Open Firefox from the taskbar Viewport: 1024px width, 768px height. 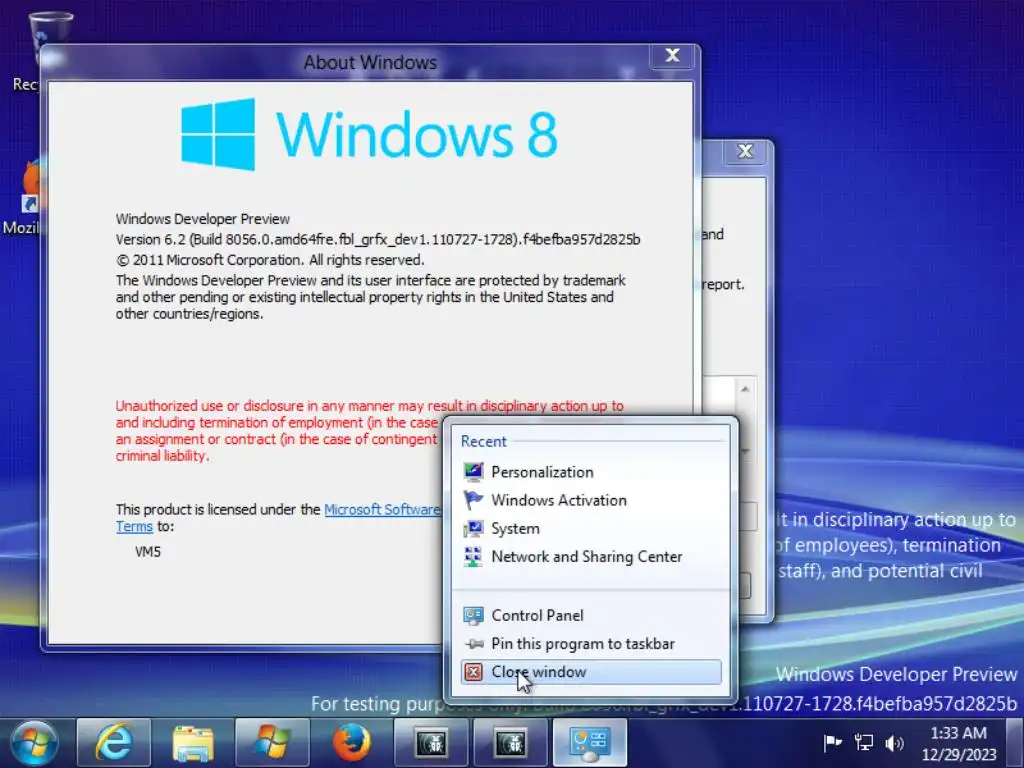pos(351,743)
